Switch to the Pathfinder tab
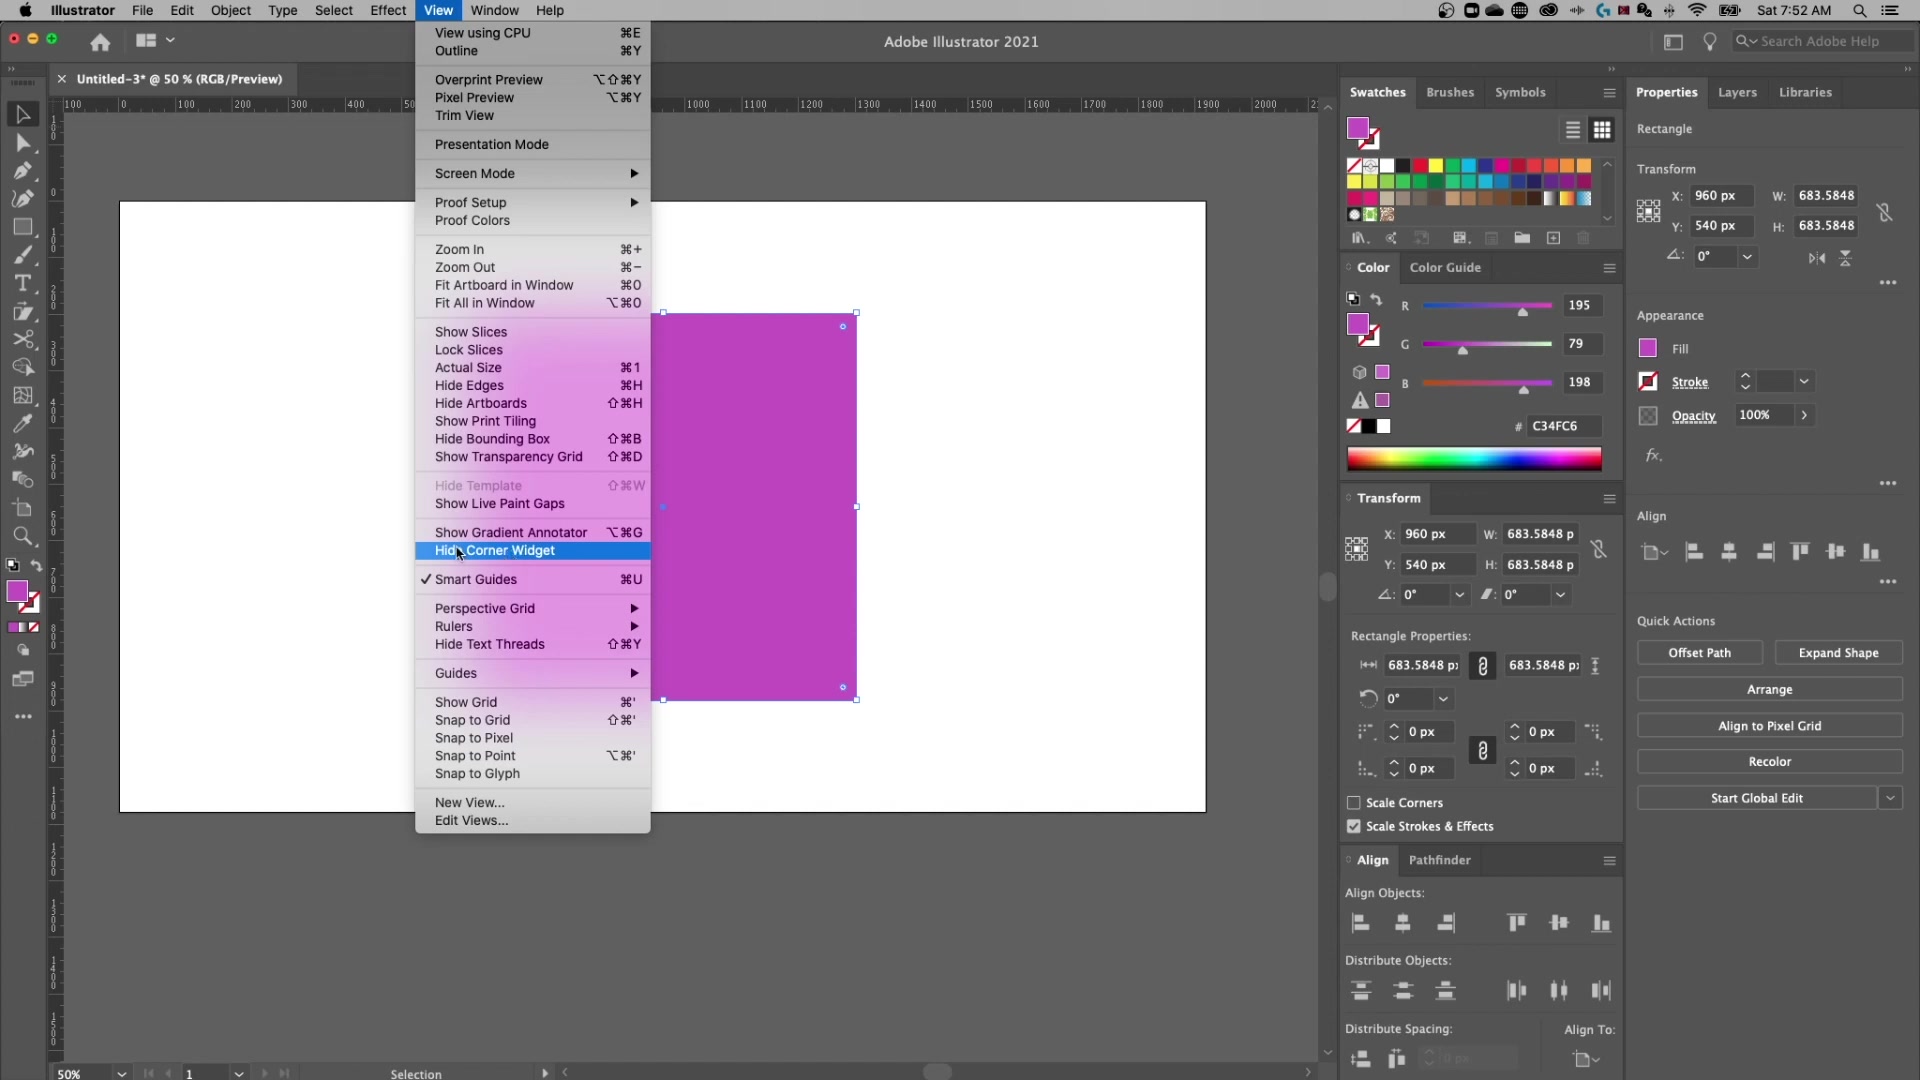Screen dimensions: 1920x1080 1440,860
